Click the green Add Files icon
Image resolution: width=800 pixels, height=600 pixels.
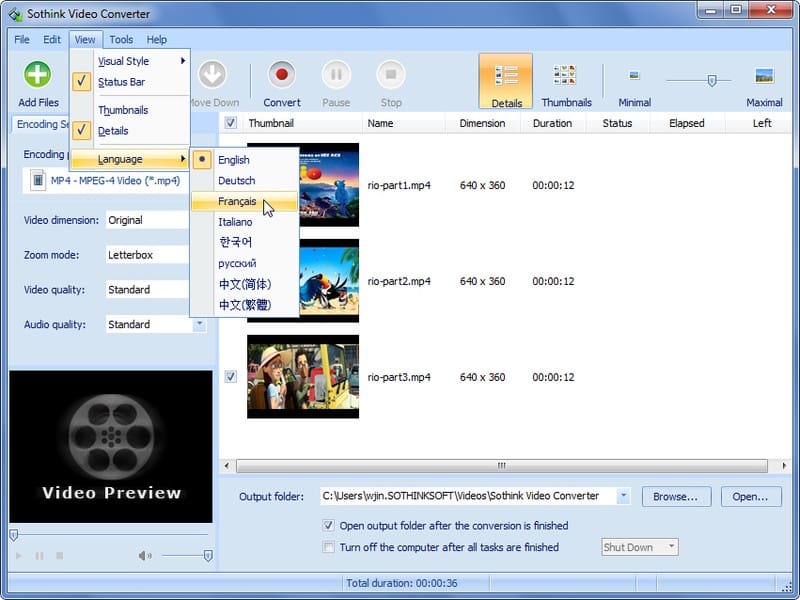click(37, 74)
